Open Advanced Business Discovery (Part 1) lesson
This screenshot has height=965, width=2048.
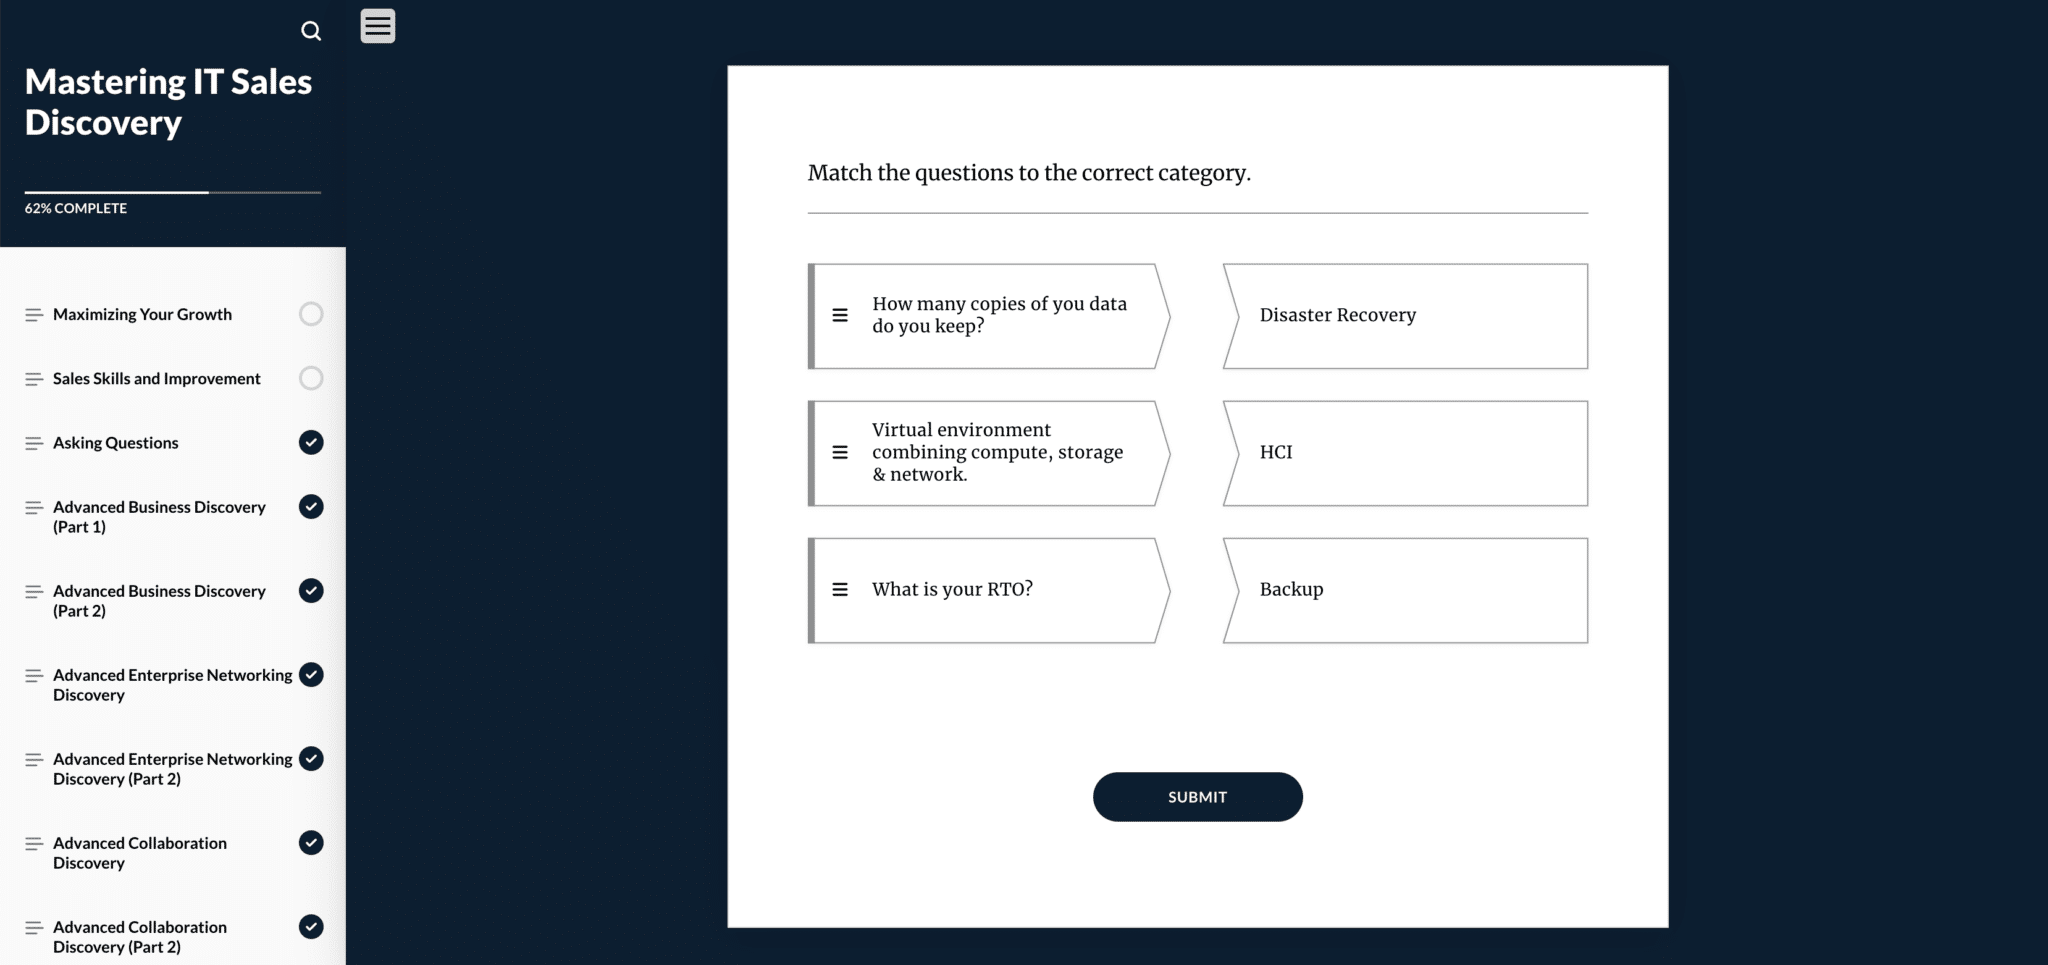(159, 517)
